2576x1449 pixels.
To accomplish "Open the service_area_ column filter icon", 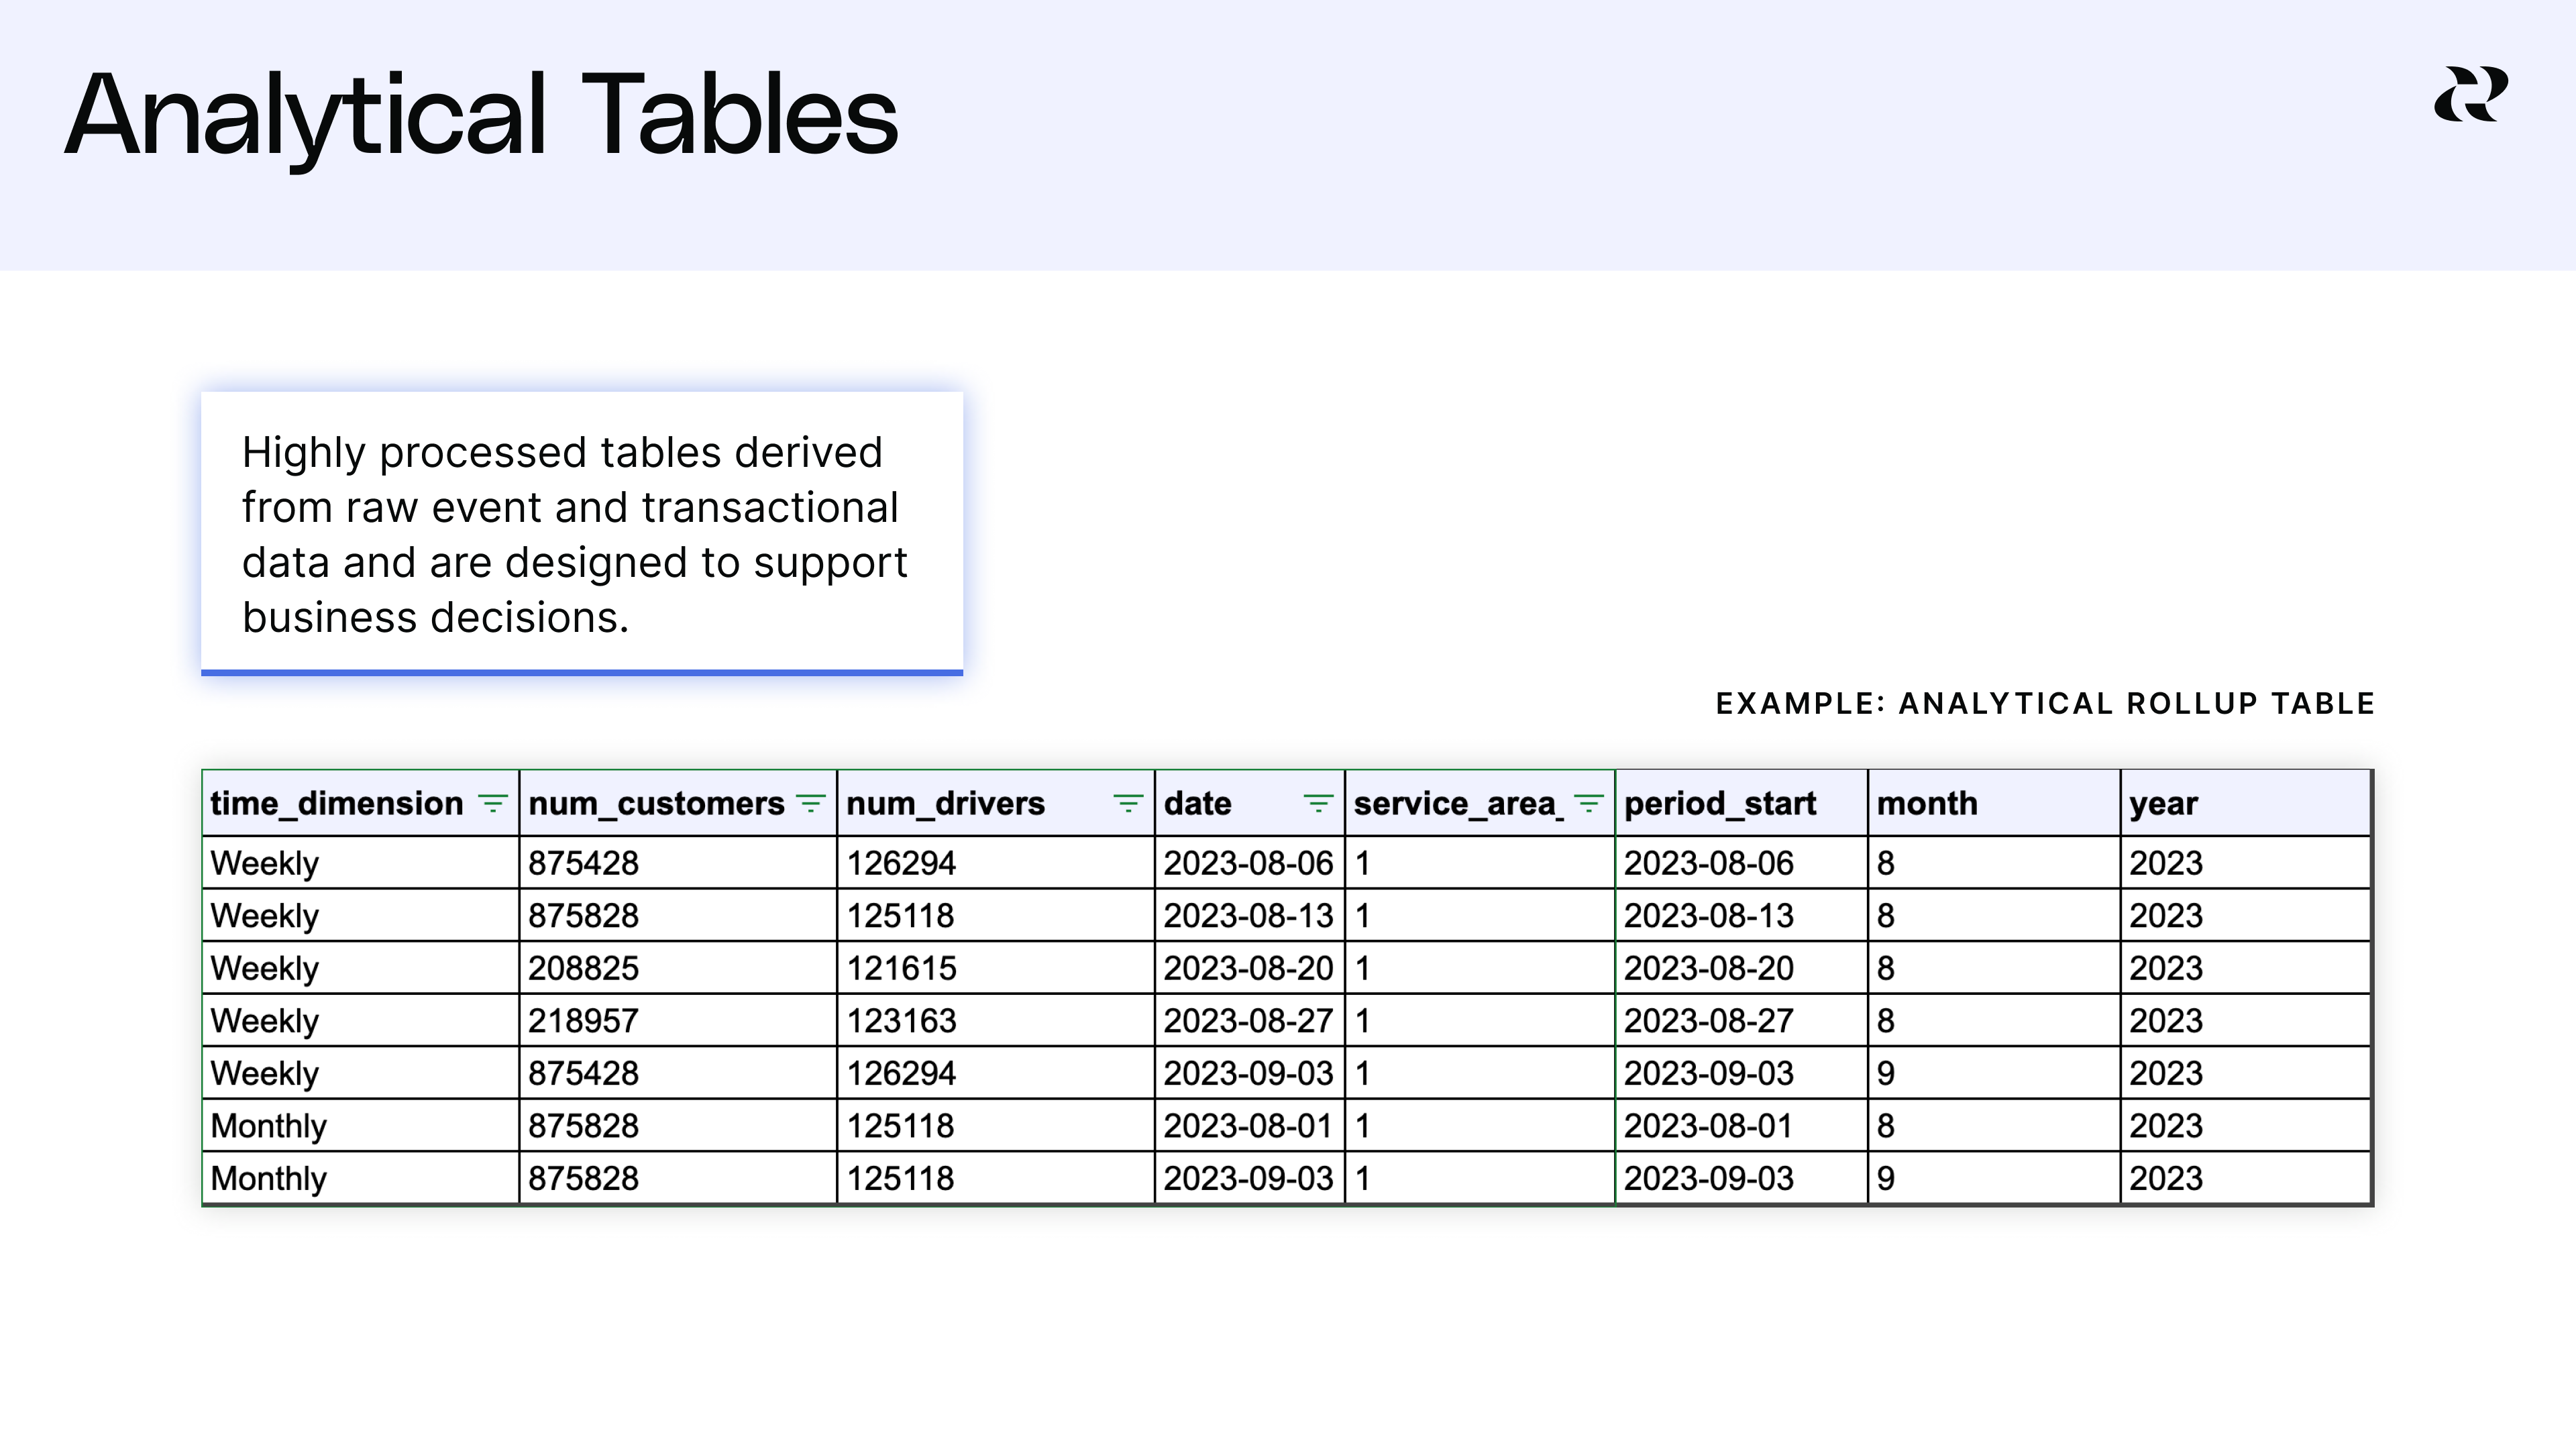I will [1588, 803].
